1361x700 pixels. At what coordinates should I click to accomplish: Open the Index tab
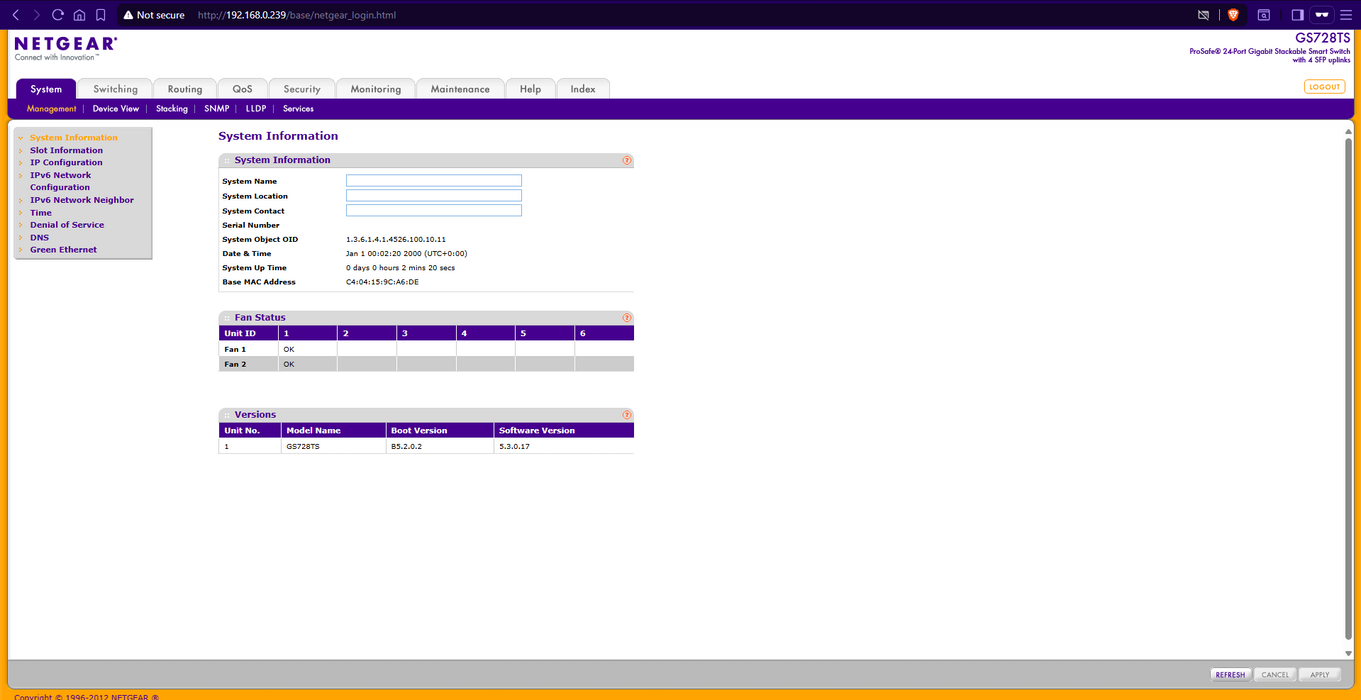(583, 89)
